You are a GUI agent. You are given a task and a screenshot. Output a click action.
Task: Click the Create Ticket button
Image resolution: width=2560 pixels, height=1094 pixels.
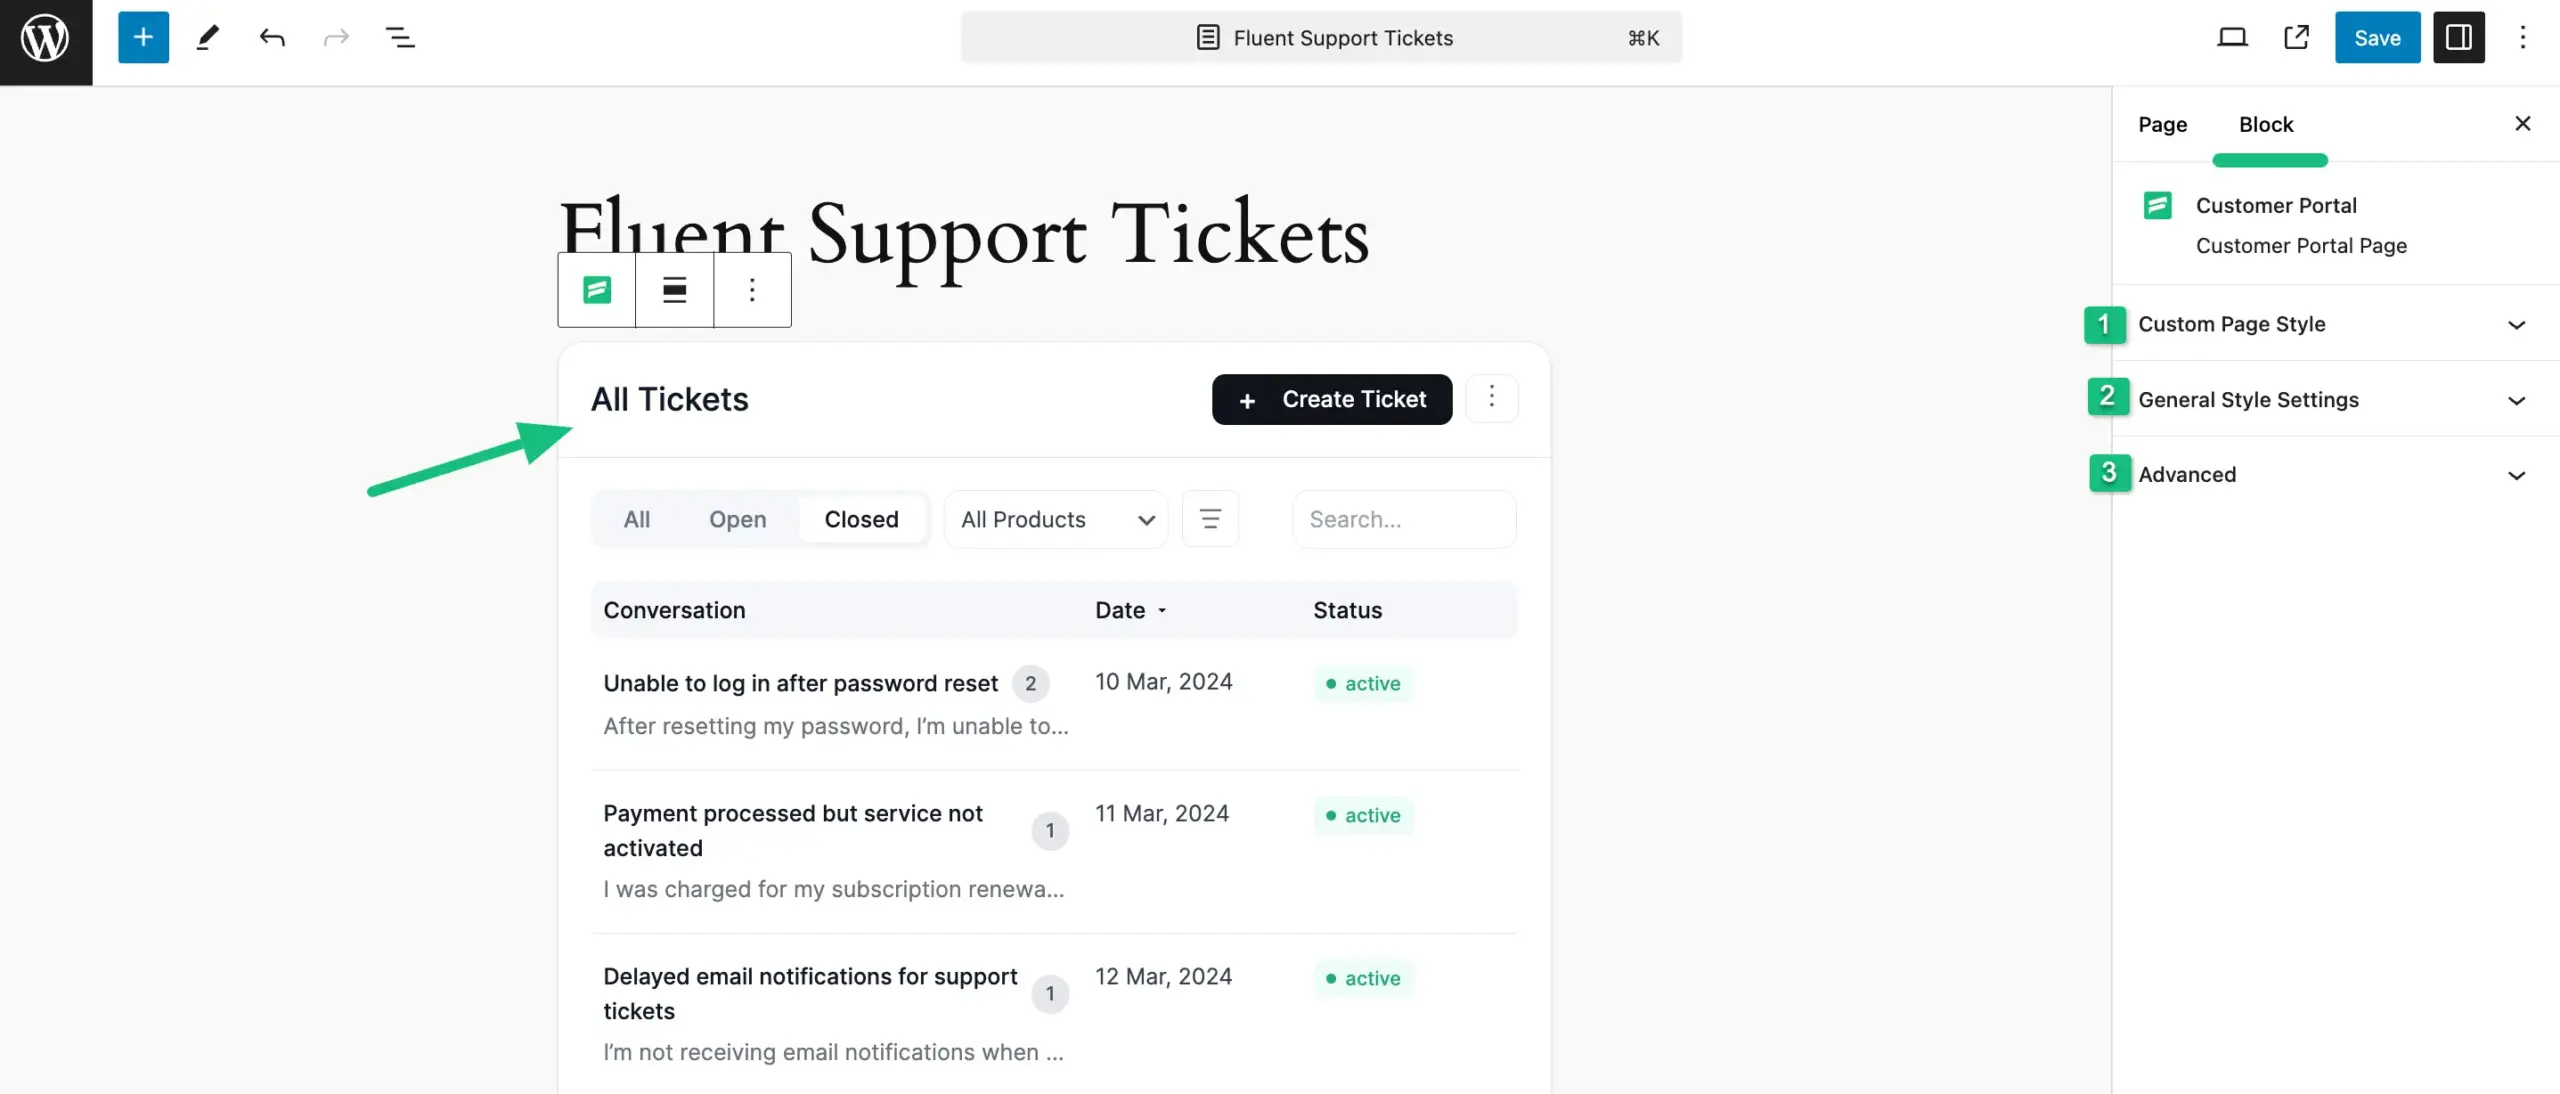(1332, 400)
